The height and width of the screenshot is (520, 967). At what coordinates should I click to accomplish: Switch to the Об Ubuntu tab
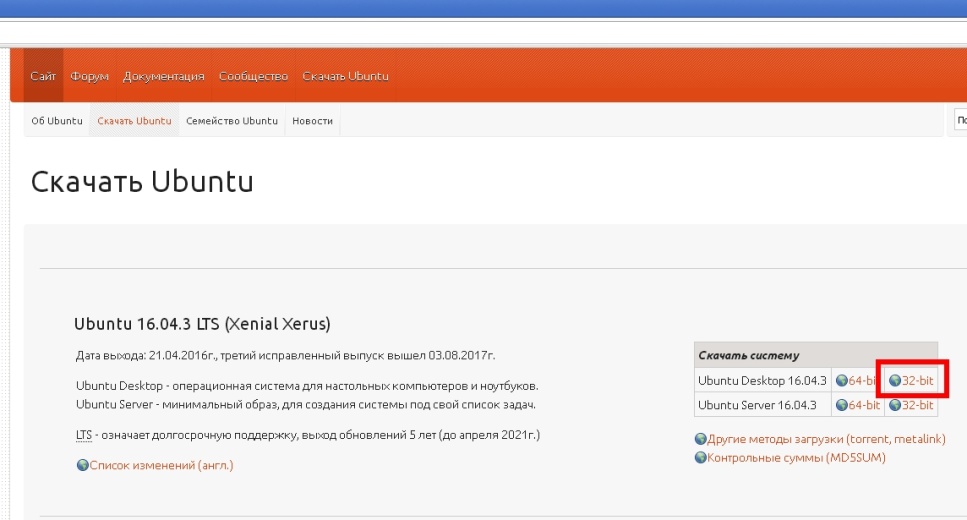[57, 121]
